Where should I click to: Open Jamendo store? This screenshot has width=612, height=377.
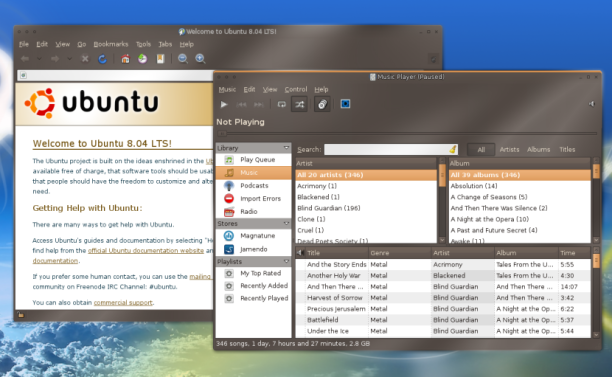click(x=253, y=249)
